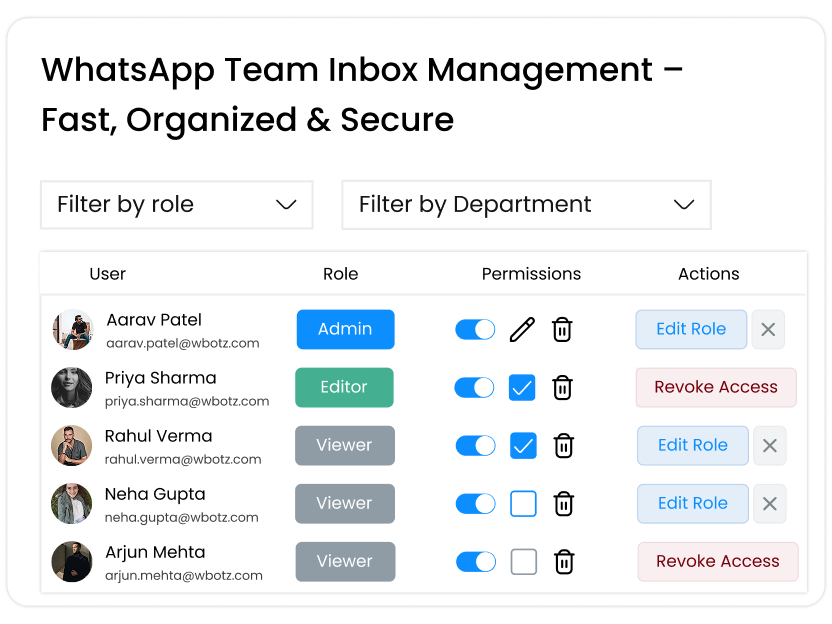Toggle permissions switch for Rahul Verma
Image resolution: width=832 pixels, height=624 pixels.
tap(475, 446)
